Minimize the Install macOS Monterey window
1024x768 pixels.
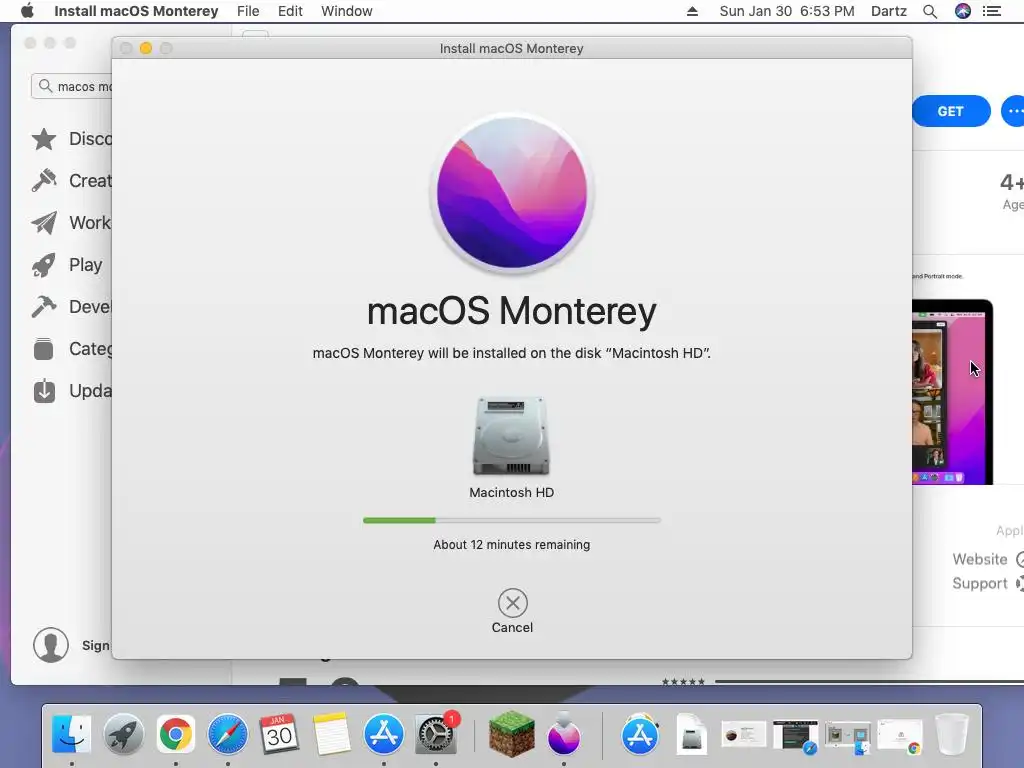pyautogui.click(x=146, y=48)
